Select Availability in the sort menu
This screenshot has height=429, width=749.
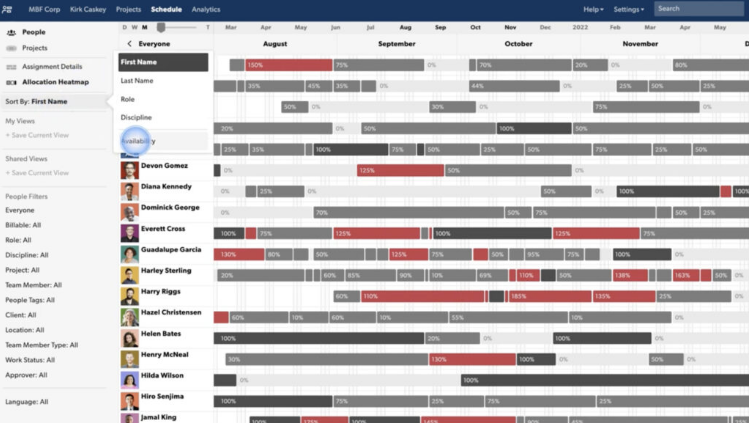(x=138, y=142)
